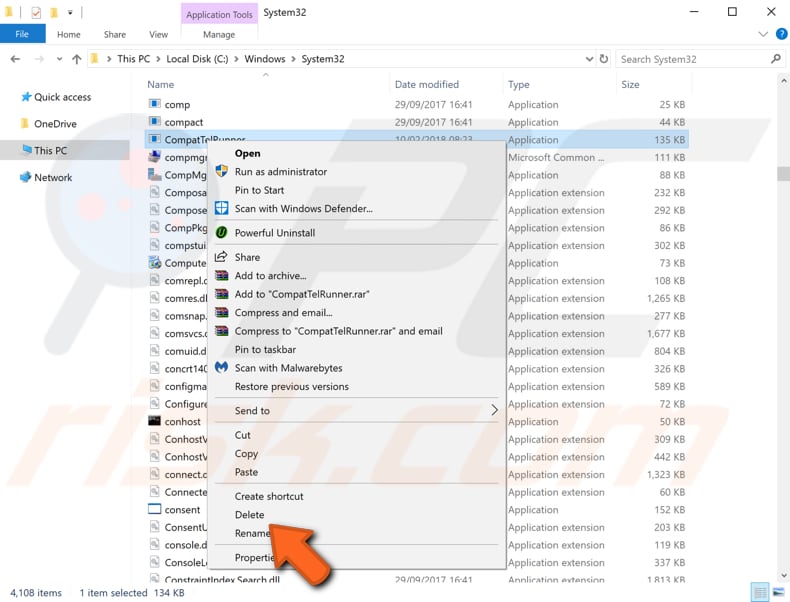Expand chevron after Windows breadcrumb

(x=293, y=59)
